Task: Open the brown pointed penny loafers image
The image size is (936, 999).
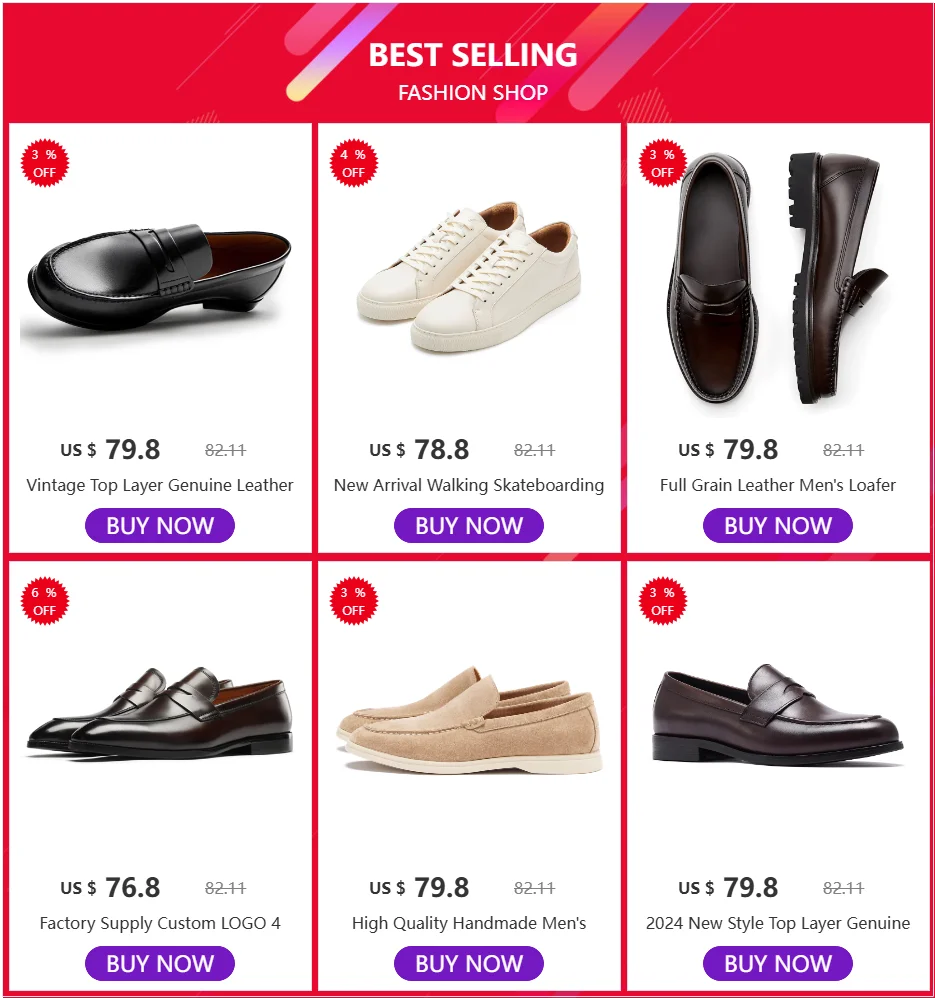Action: pos(160,712)
